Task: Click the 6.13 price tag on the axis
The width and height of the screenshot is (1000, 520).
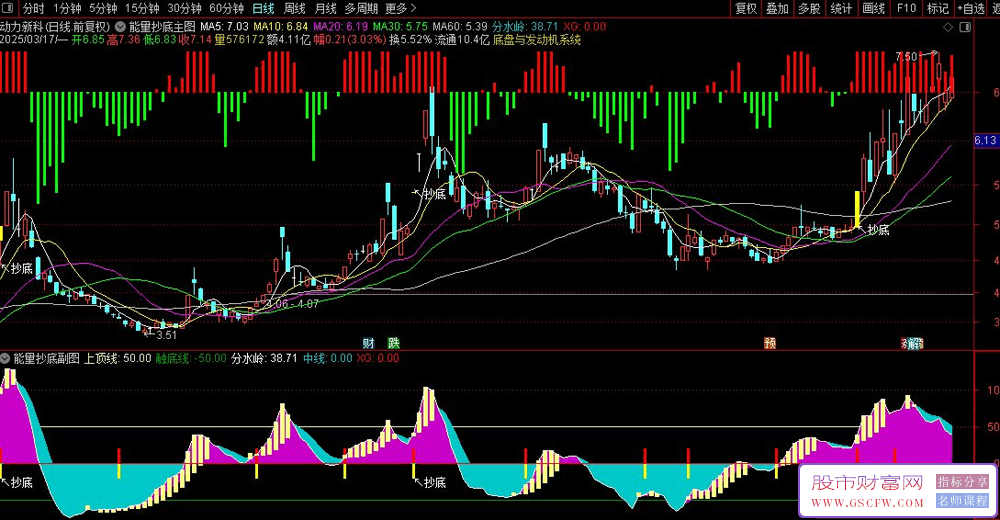Action: click(985, 140)
